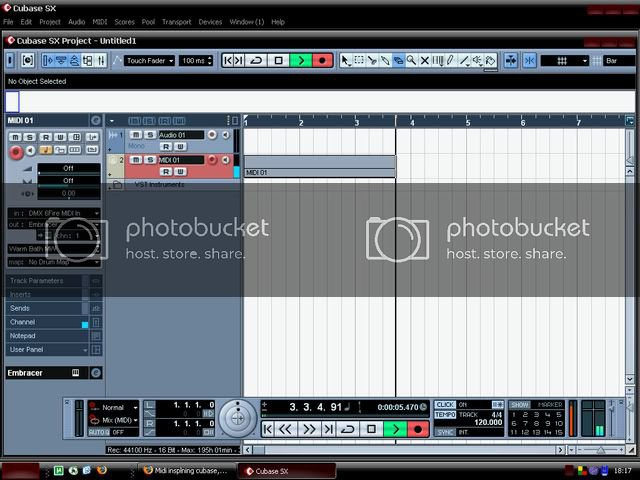
Task: Click Fast Forward in transport panel
Action: click(x=309, y=429)
